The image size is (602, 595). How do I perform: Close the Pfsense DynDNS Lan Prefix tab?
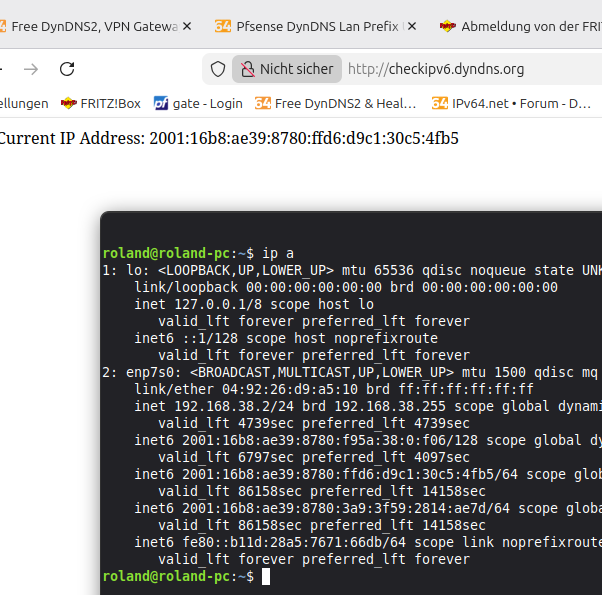coord(411,26)
